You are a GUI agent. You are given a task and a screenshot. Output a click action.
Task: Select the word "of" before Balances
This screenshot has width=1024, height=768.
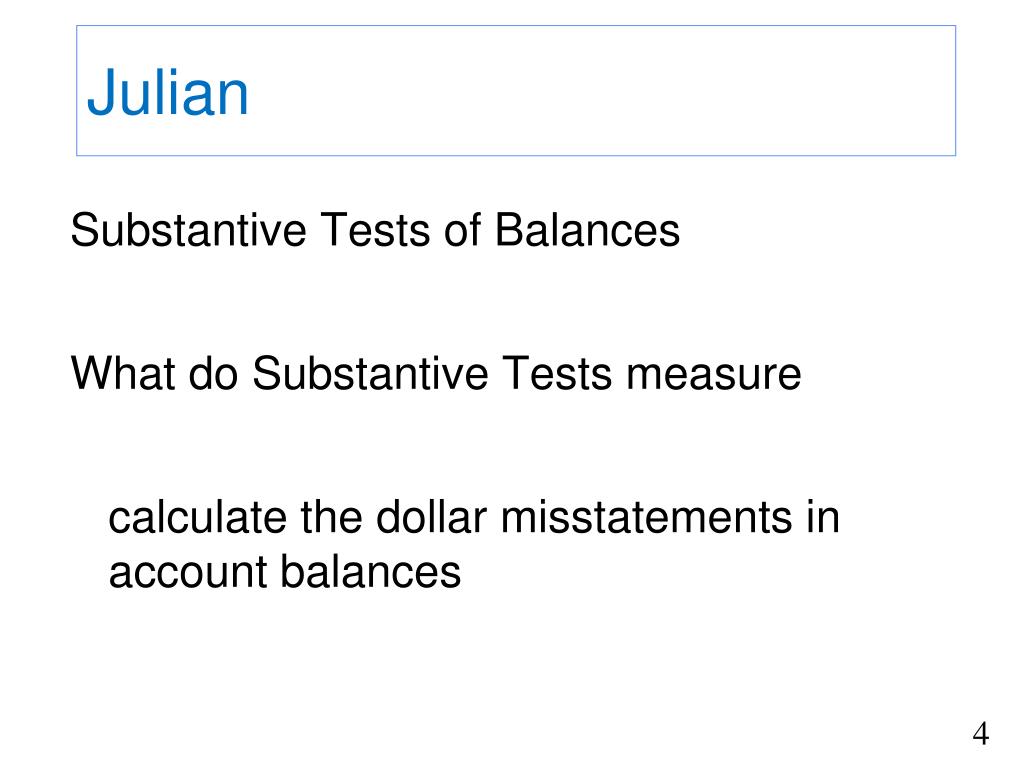click(x=462, y=231)
